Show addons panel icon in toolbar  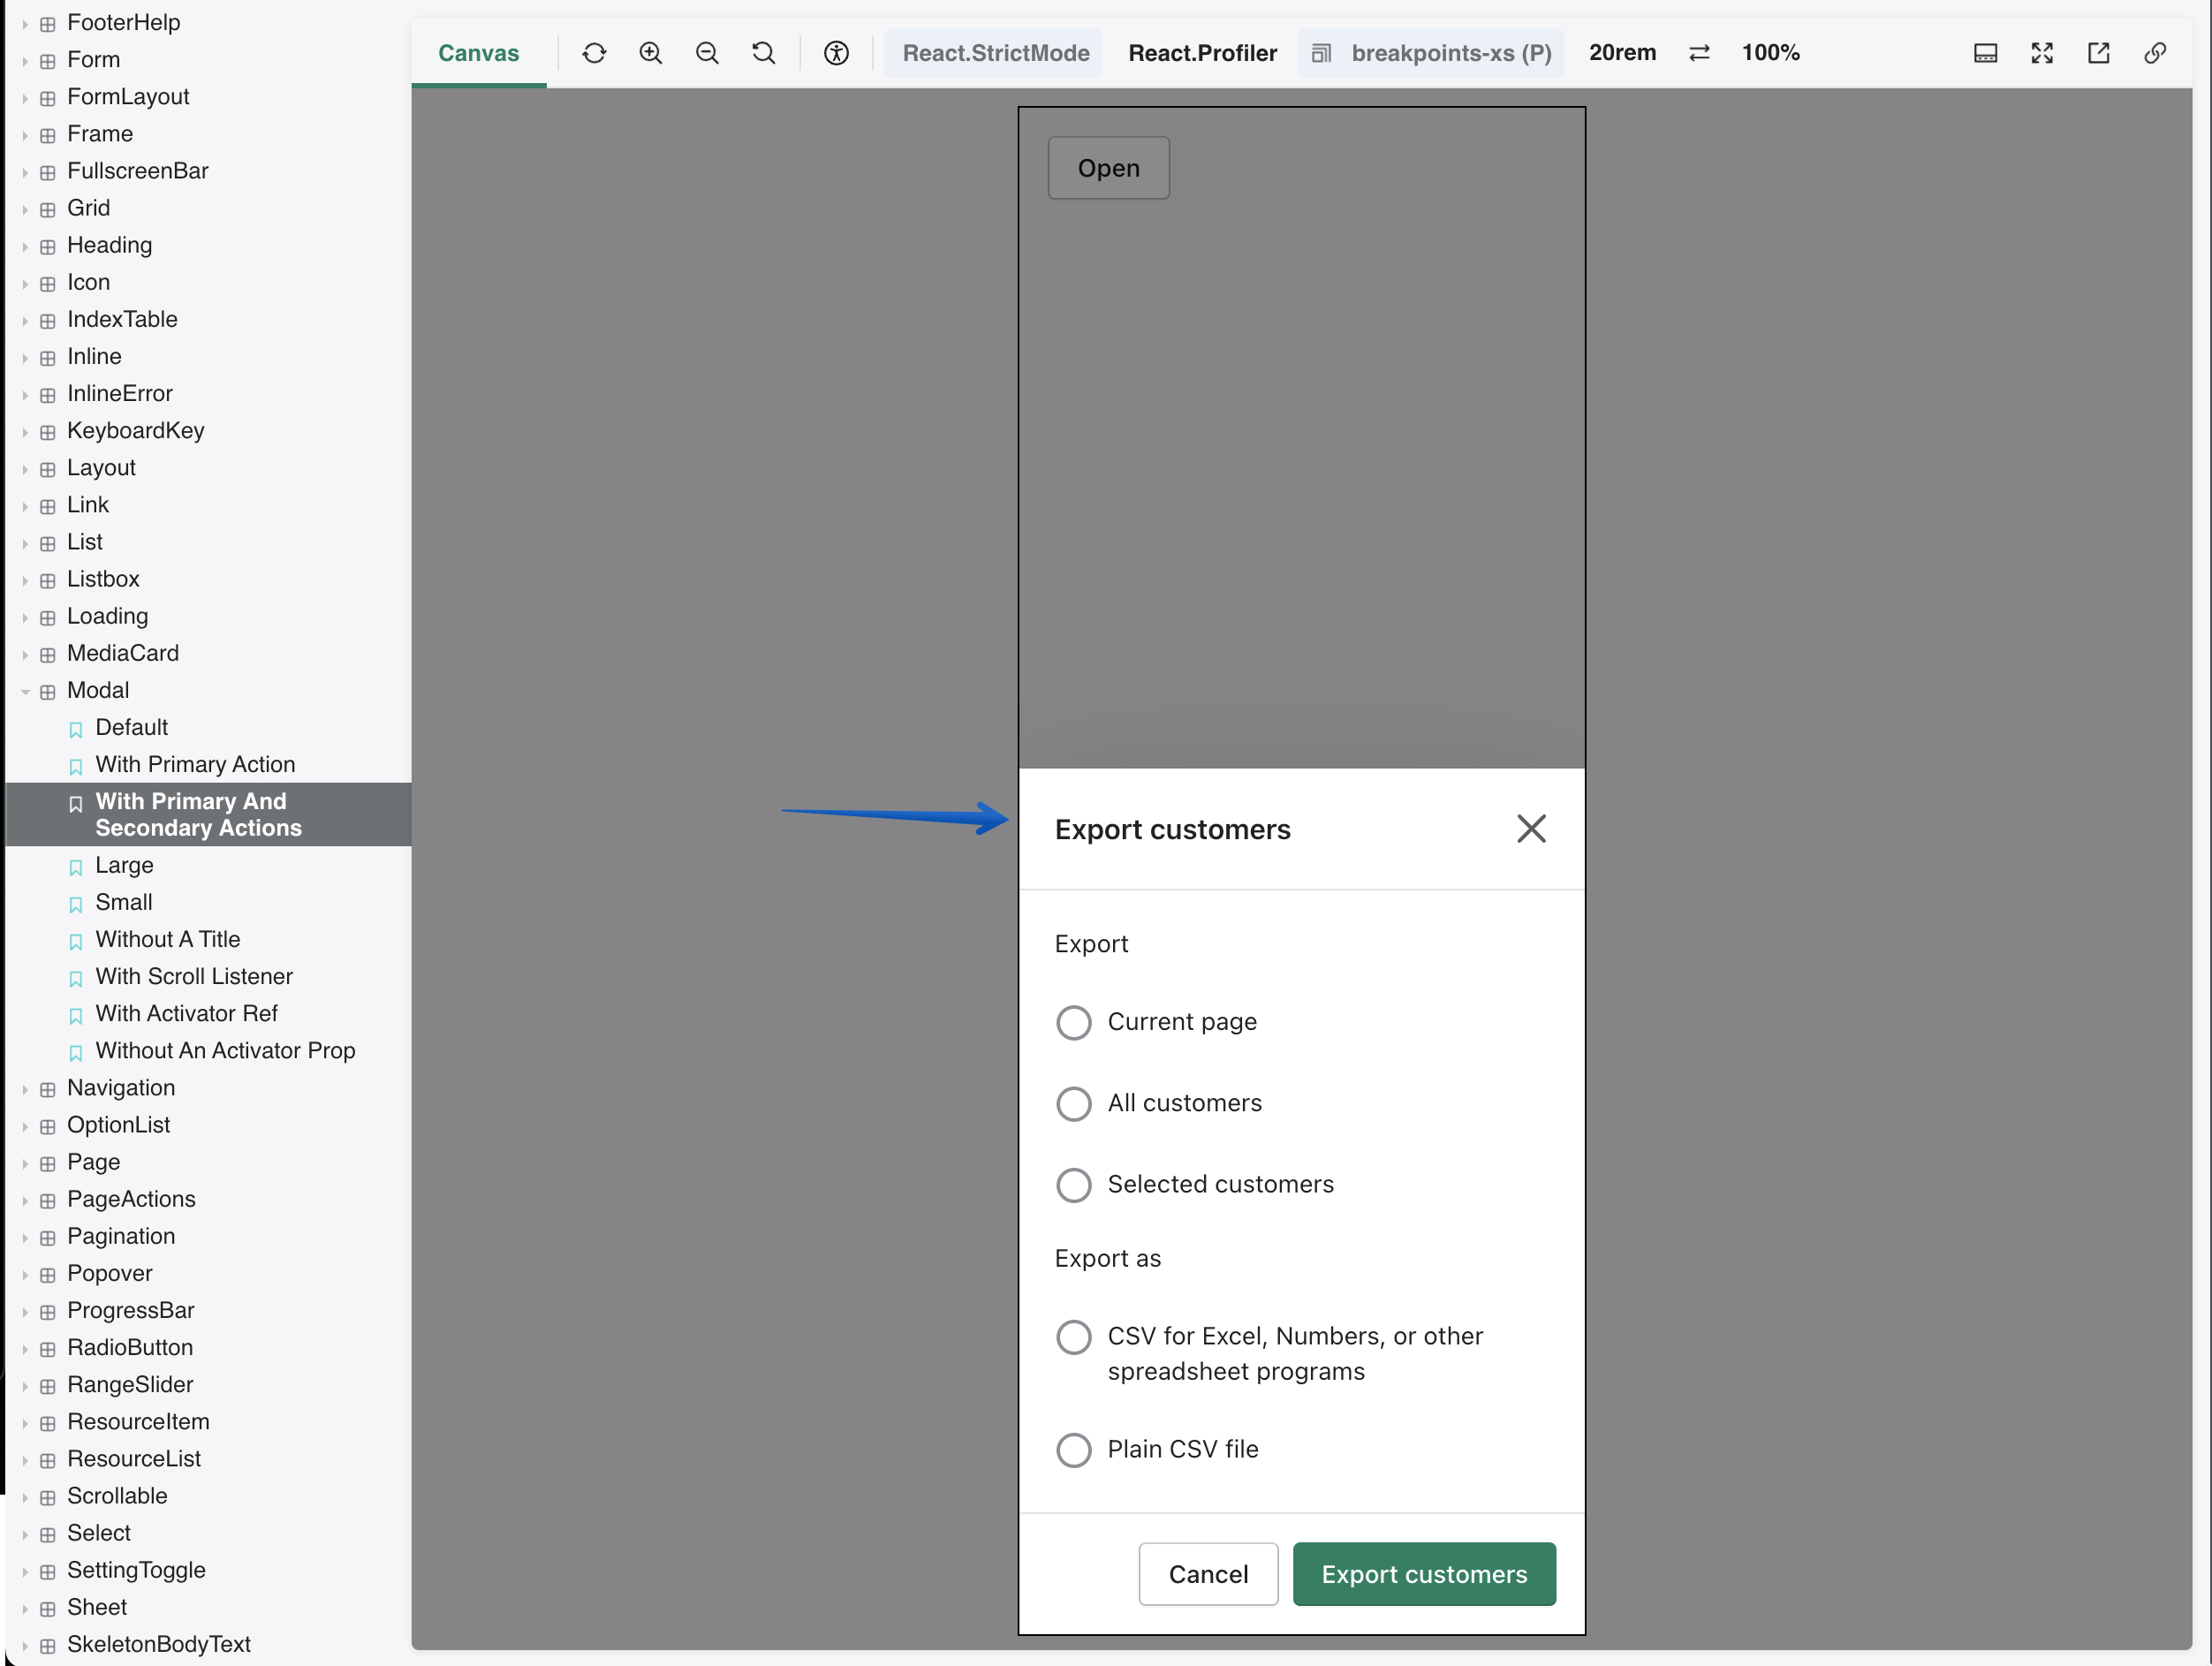1985,53
